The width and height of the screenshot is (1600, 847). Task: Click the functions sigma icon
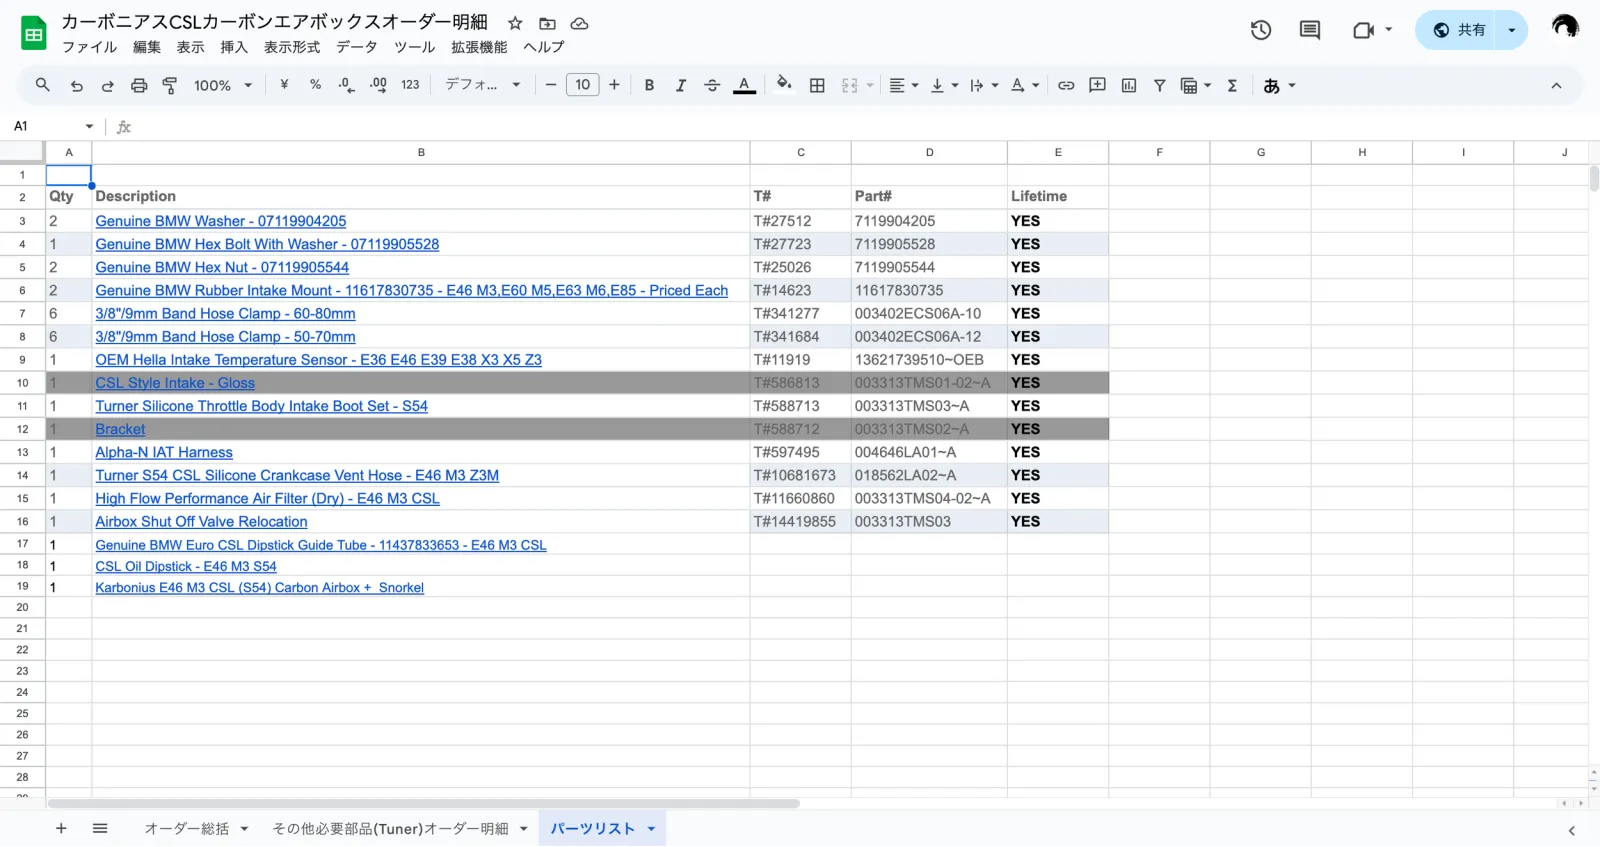click(1232, 86)
